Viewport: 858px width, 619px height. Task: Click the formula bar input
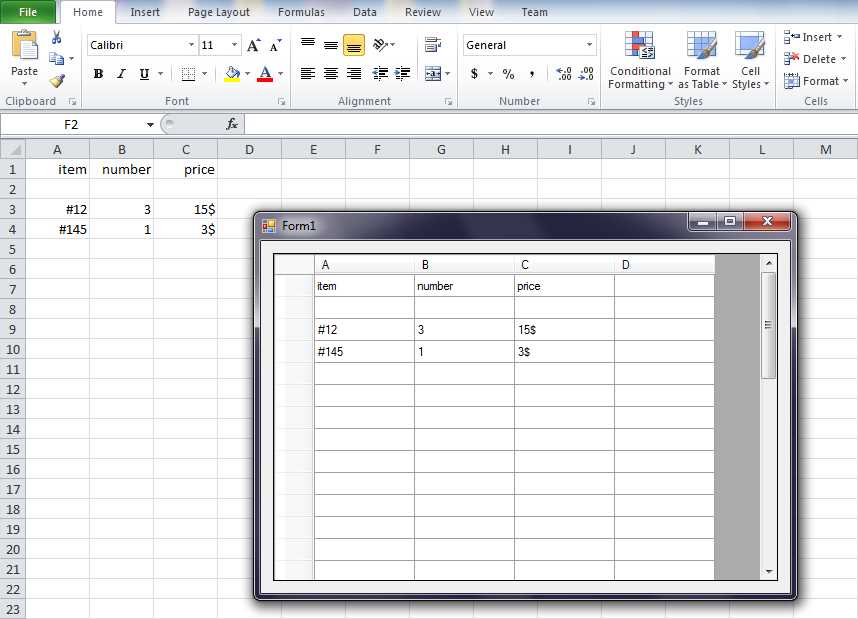tap(551, 124)
